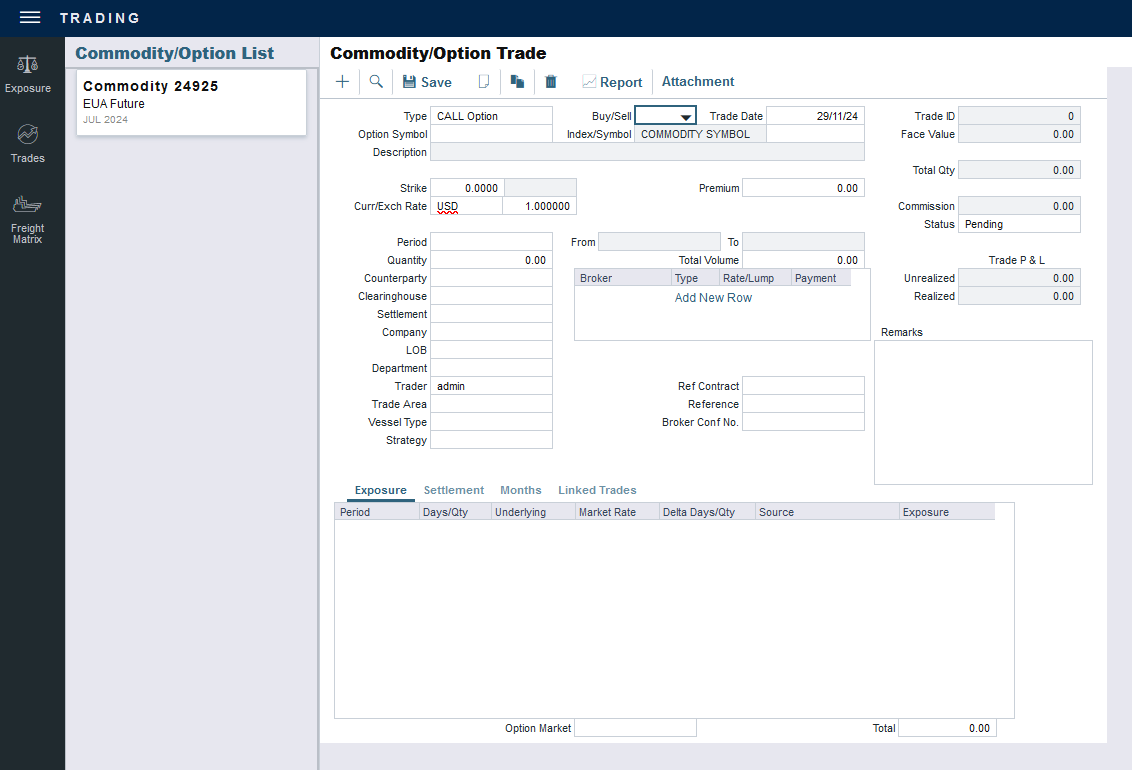Click the Report button

click(x=612, y=82)
